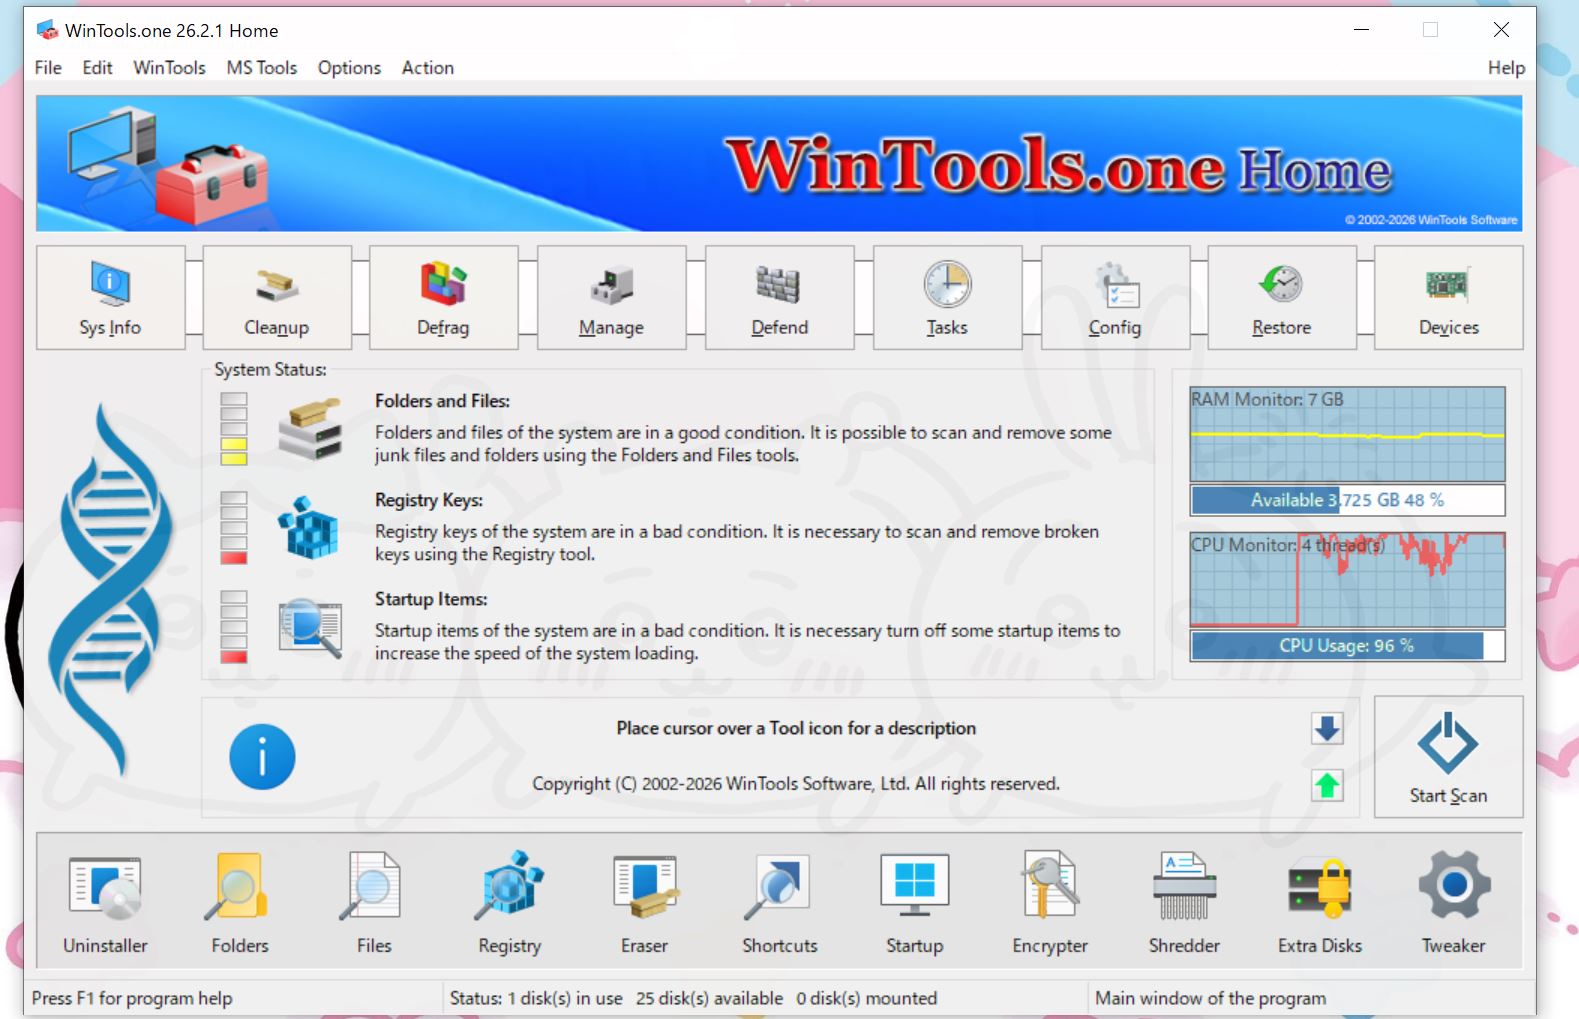The image size is (1579, 1019).
Task: Launch the Files scan tool
Action: (374, 902)
